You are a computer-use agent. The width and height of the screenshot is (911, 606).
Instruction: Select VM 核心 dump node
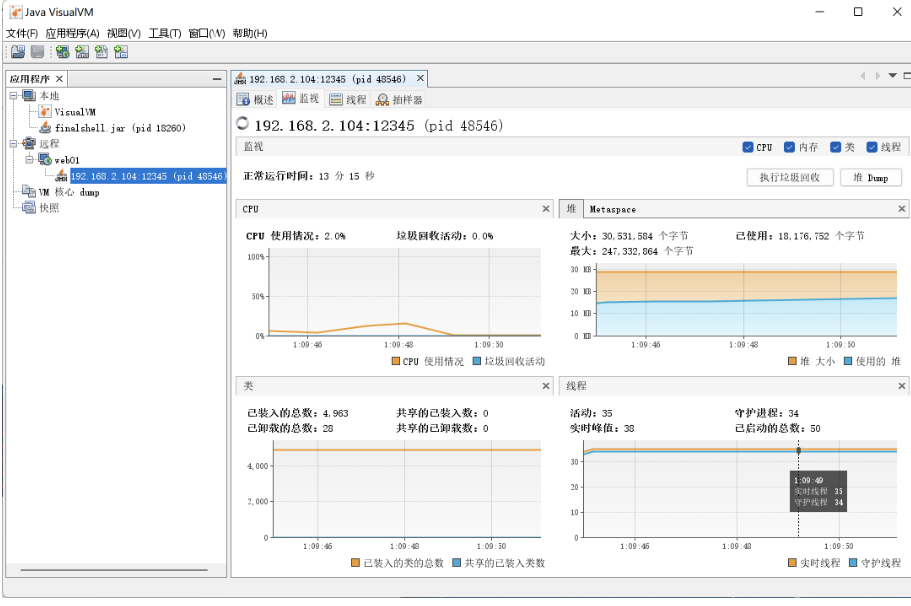tap(69, 192)
